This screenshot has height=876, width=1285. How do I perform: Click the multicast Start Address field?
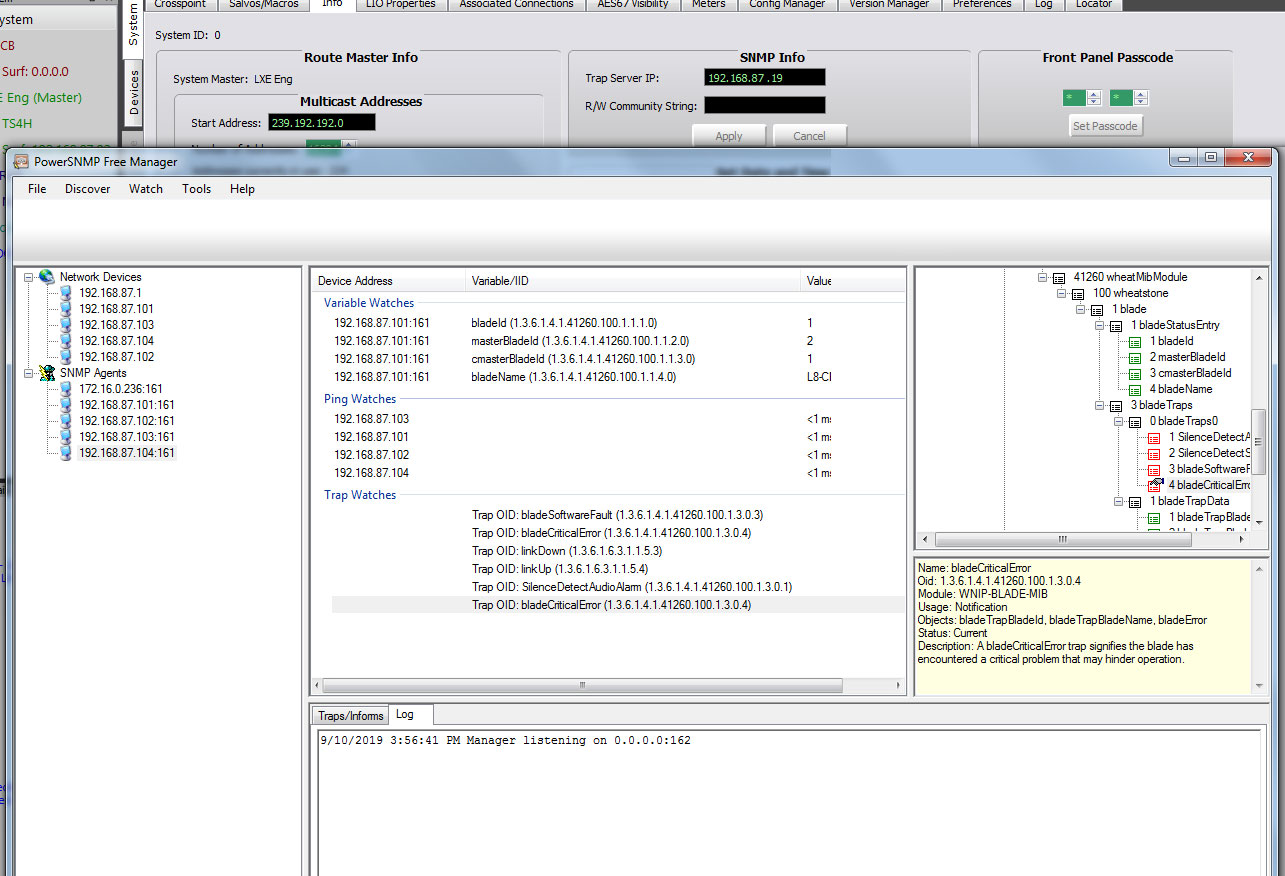(x=321, y=123)
